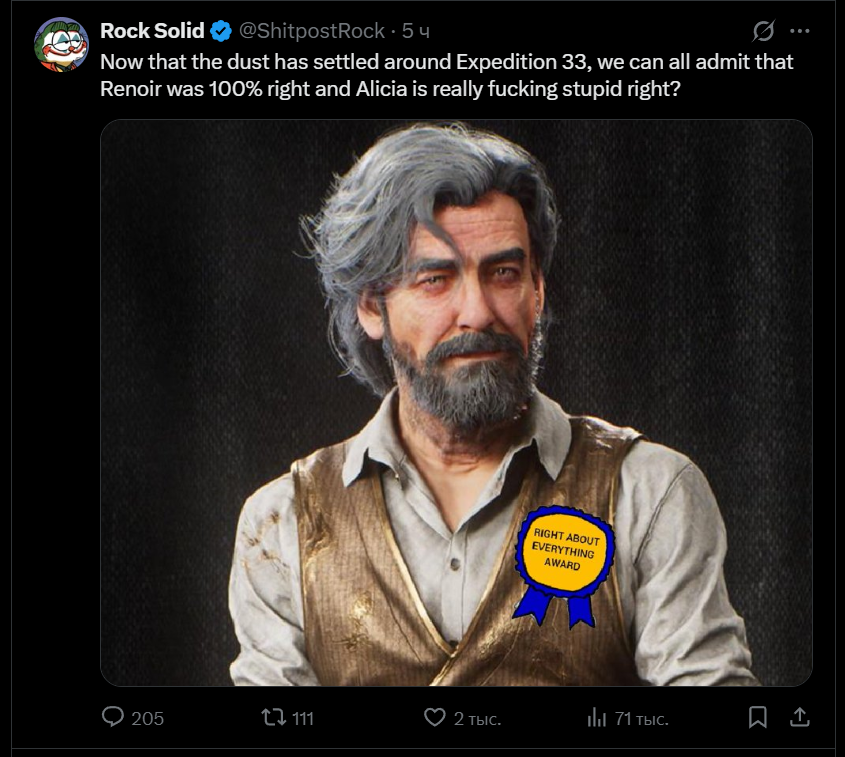Screen dimensions: 845x757
Task: Open the repost arrows menu
Action: point(272,717)
